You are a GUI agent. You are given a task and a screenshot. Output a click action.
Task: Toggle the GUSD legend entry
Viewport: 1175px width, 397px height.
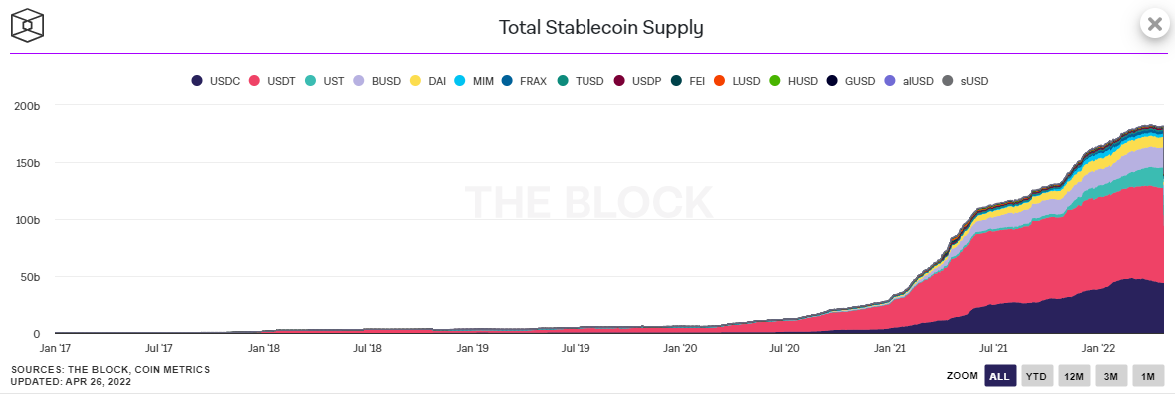tap(851, 81)
